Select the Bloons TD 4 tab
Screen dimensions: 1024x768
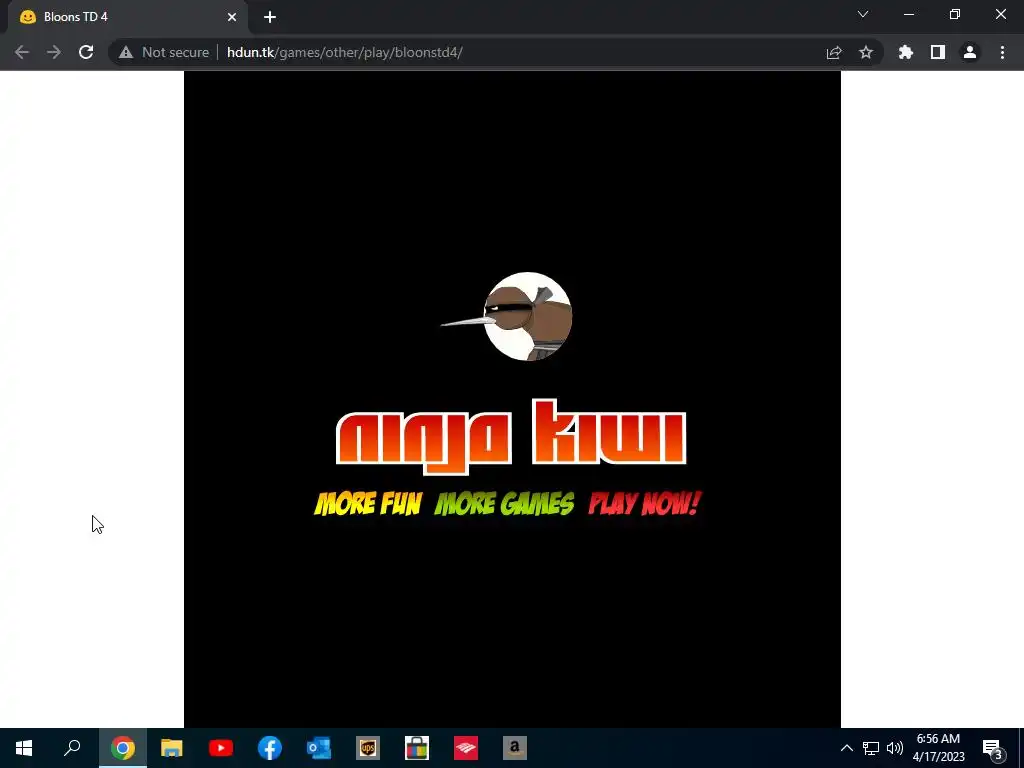[127, 17]
